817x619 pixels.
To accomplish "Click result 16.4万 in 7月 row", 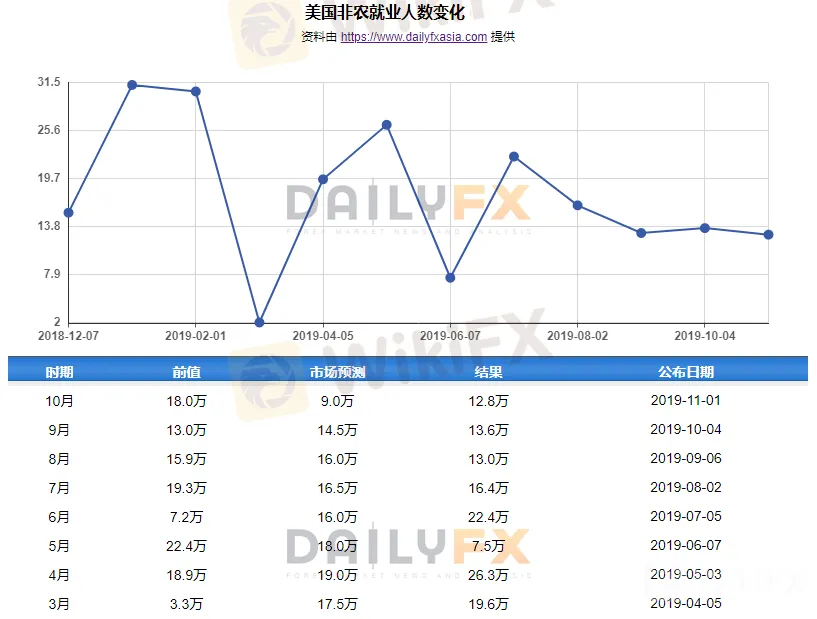I will (488, 488).
